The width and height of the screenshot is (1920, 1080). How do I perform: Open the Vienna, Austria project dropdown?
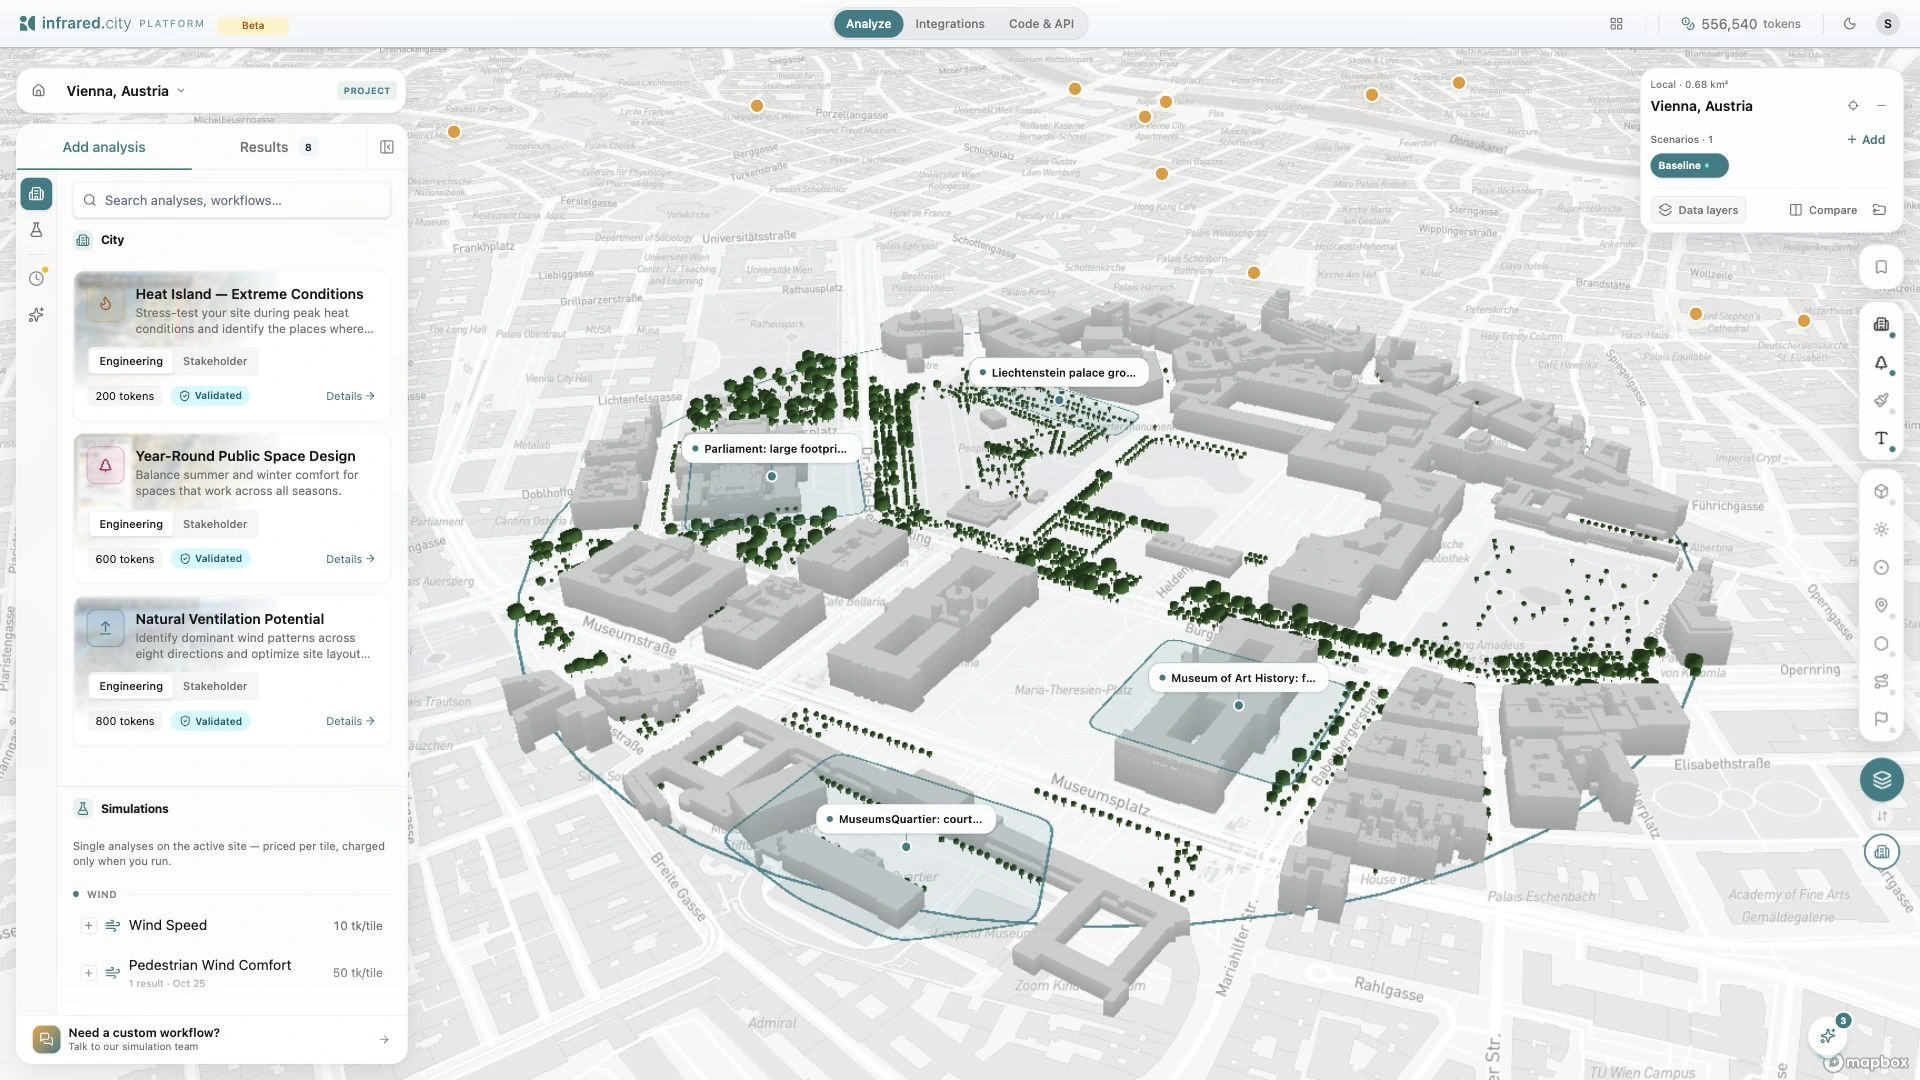click(x=126, y=91)
